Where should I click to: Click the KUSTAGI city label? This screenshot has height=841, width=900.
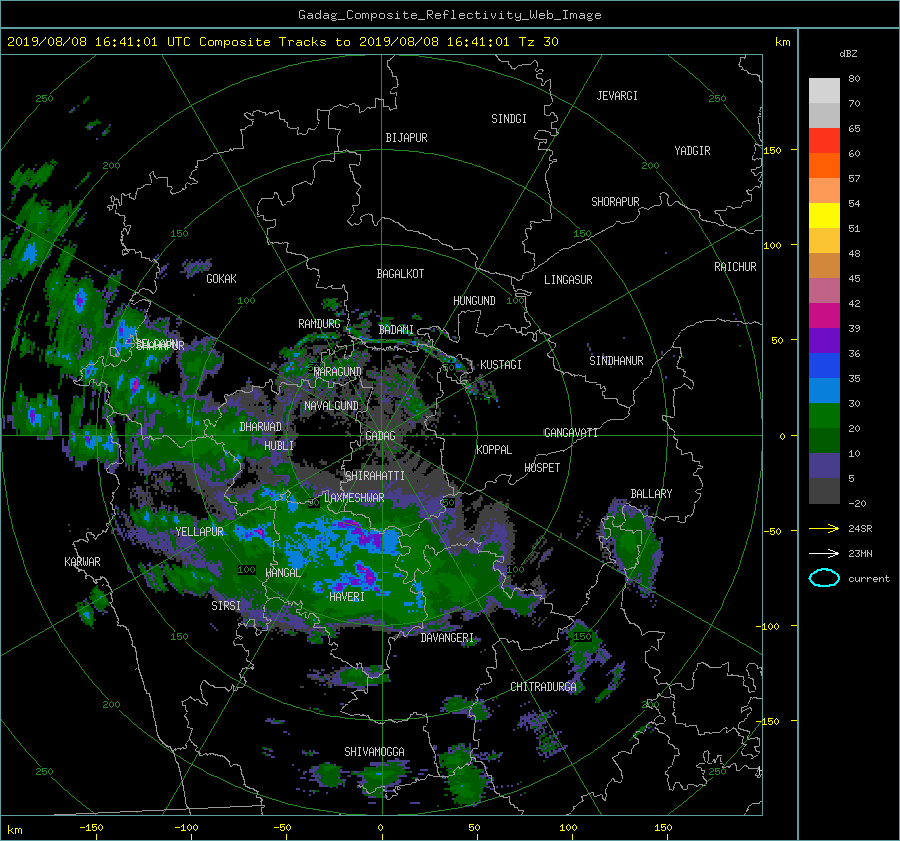501,365
